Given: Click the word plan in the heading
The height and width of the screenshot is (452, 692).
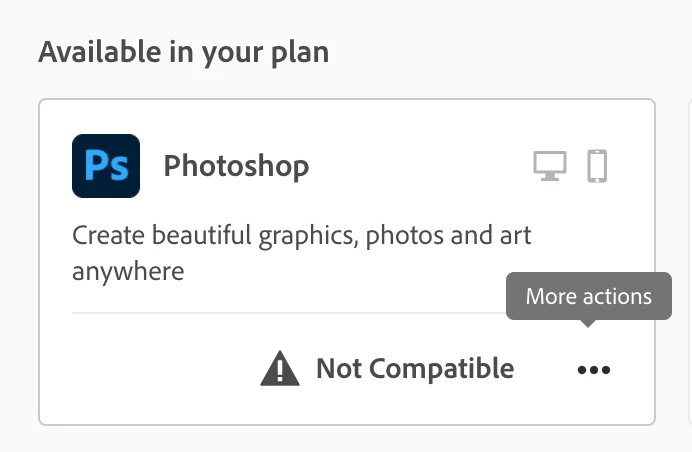Looking at the screenshot, I should coord(300,53).
